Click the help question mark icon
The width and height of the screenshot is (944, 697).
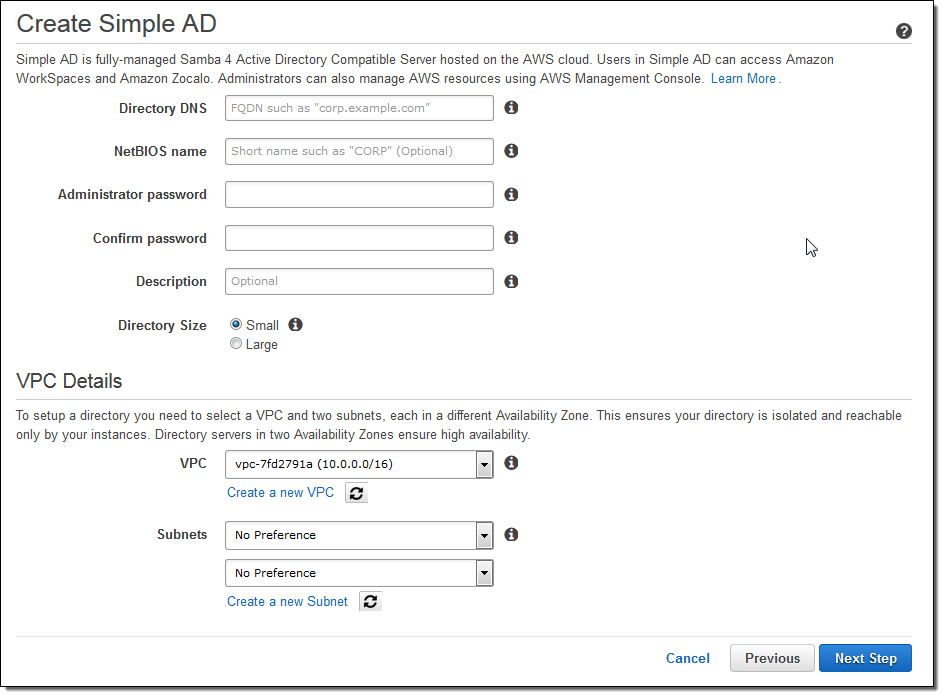pos(904,32)
